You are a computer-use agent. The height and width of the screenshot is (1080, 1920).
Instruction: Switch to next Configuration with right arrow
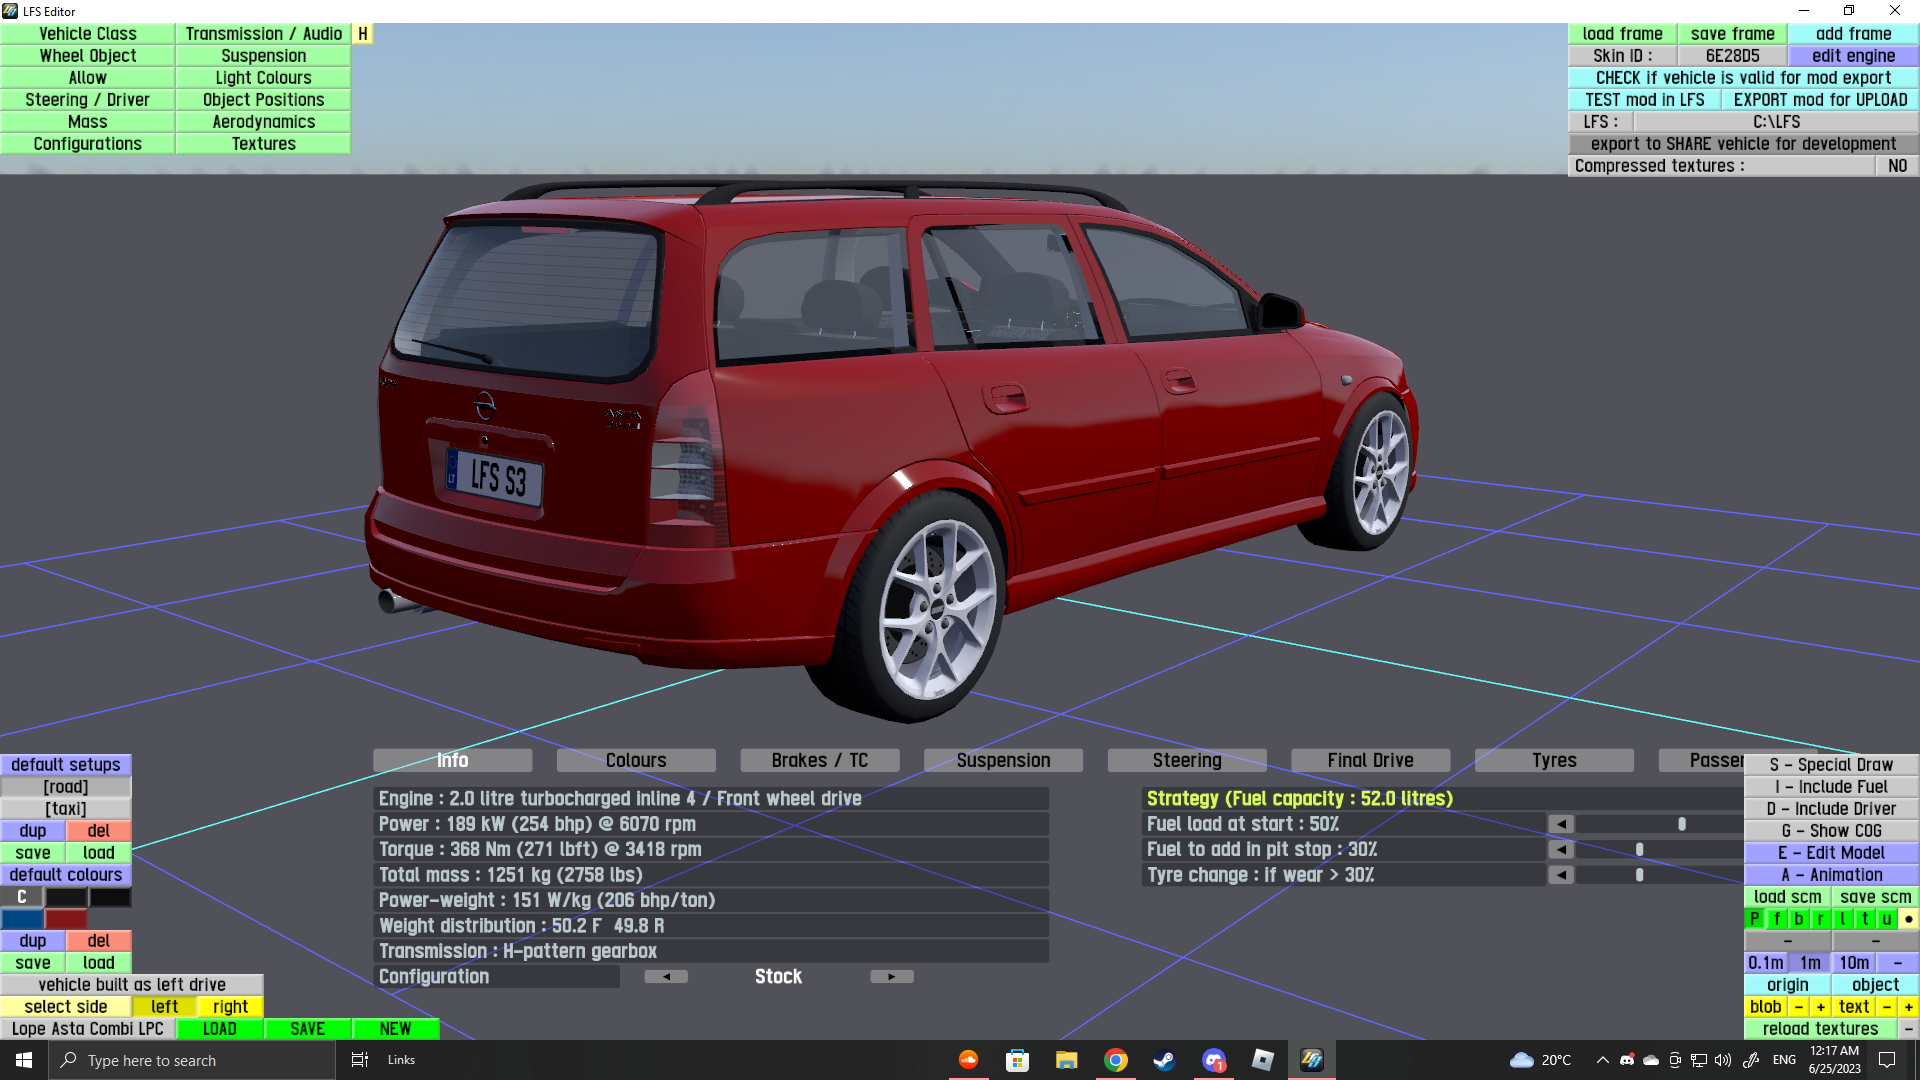tap(891, 977)
